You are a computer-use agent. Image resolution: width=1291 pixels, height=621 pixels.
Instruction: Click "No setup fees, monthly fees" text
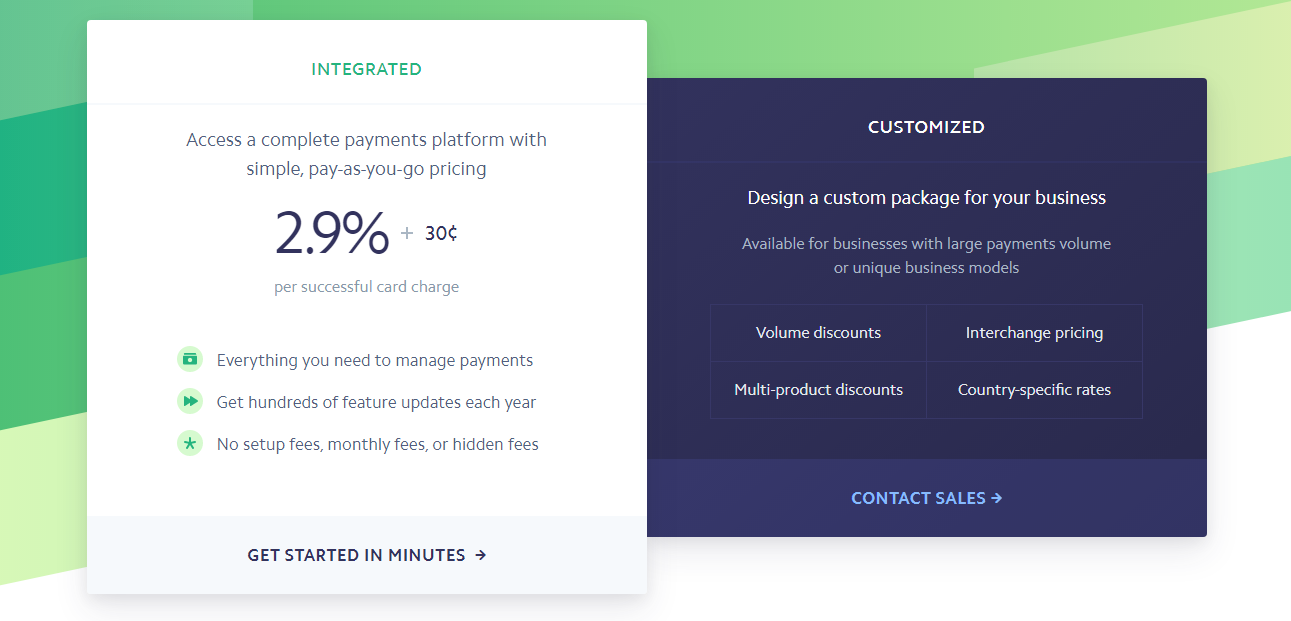377,444
